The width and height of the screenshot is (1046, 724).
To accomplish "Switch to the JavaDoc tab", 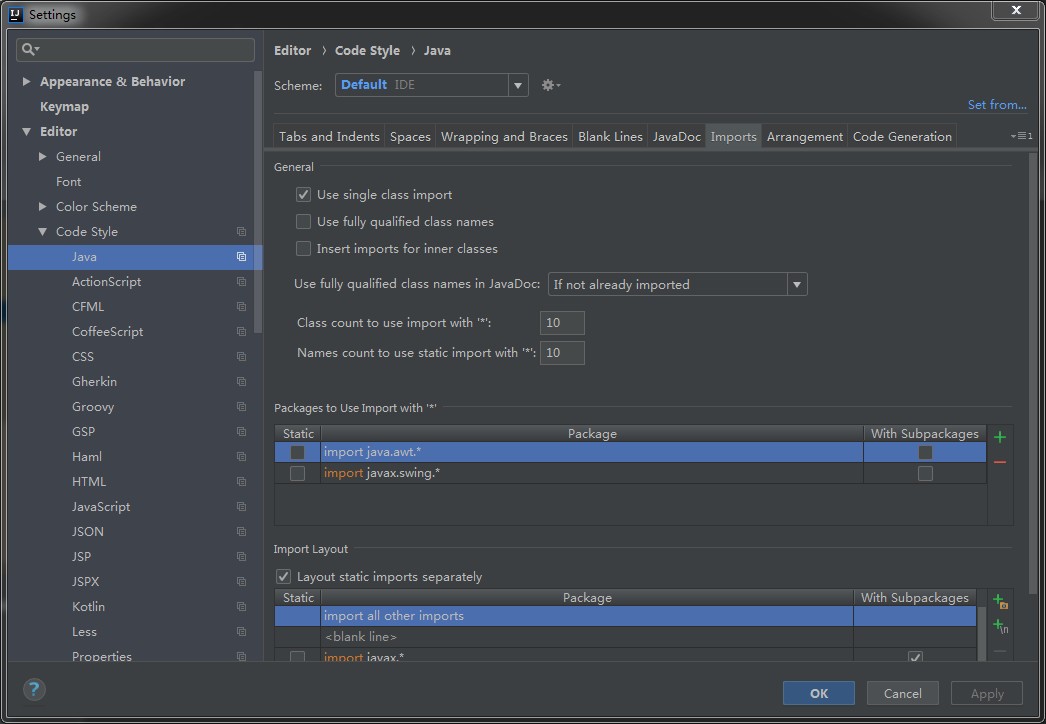I will 676,136.
